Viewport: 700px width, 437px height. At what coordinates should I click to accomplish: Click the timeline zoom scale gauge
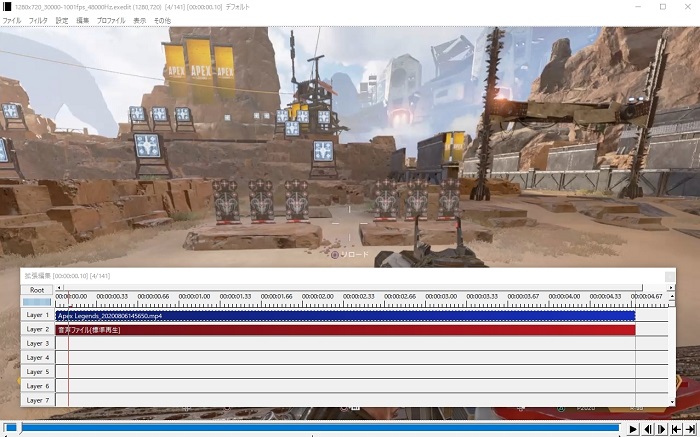[37, 302]
